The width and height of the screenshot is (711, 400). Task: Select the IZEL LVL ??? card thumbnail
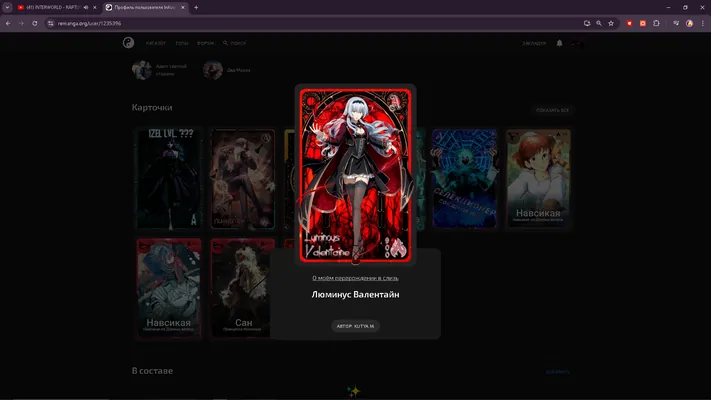pos(169,179)
